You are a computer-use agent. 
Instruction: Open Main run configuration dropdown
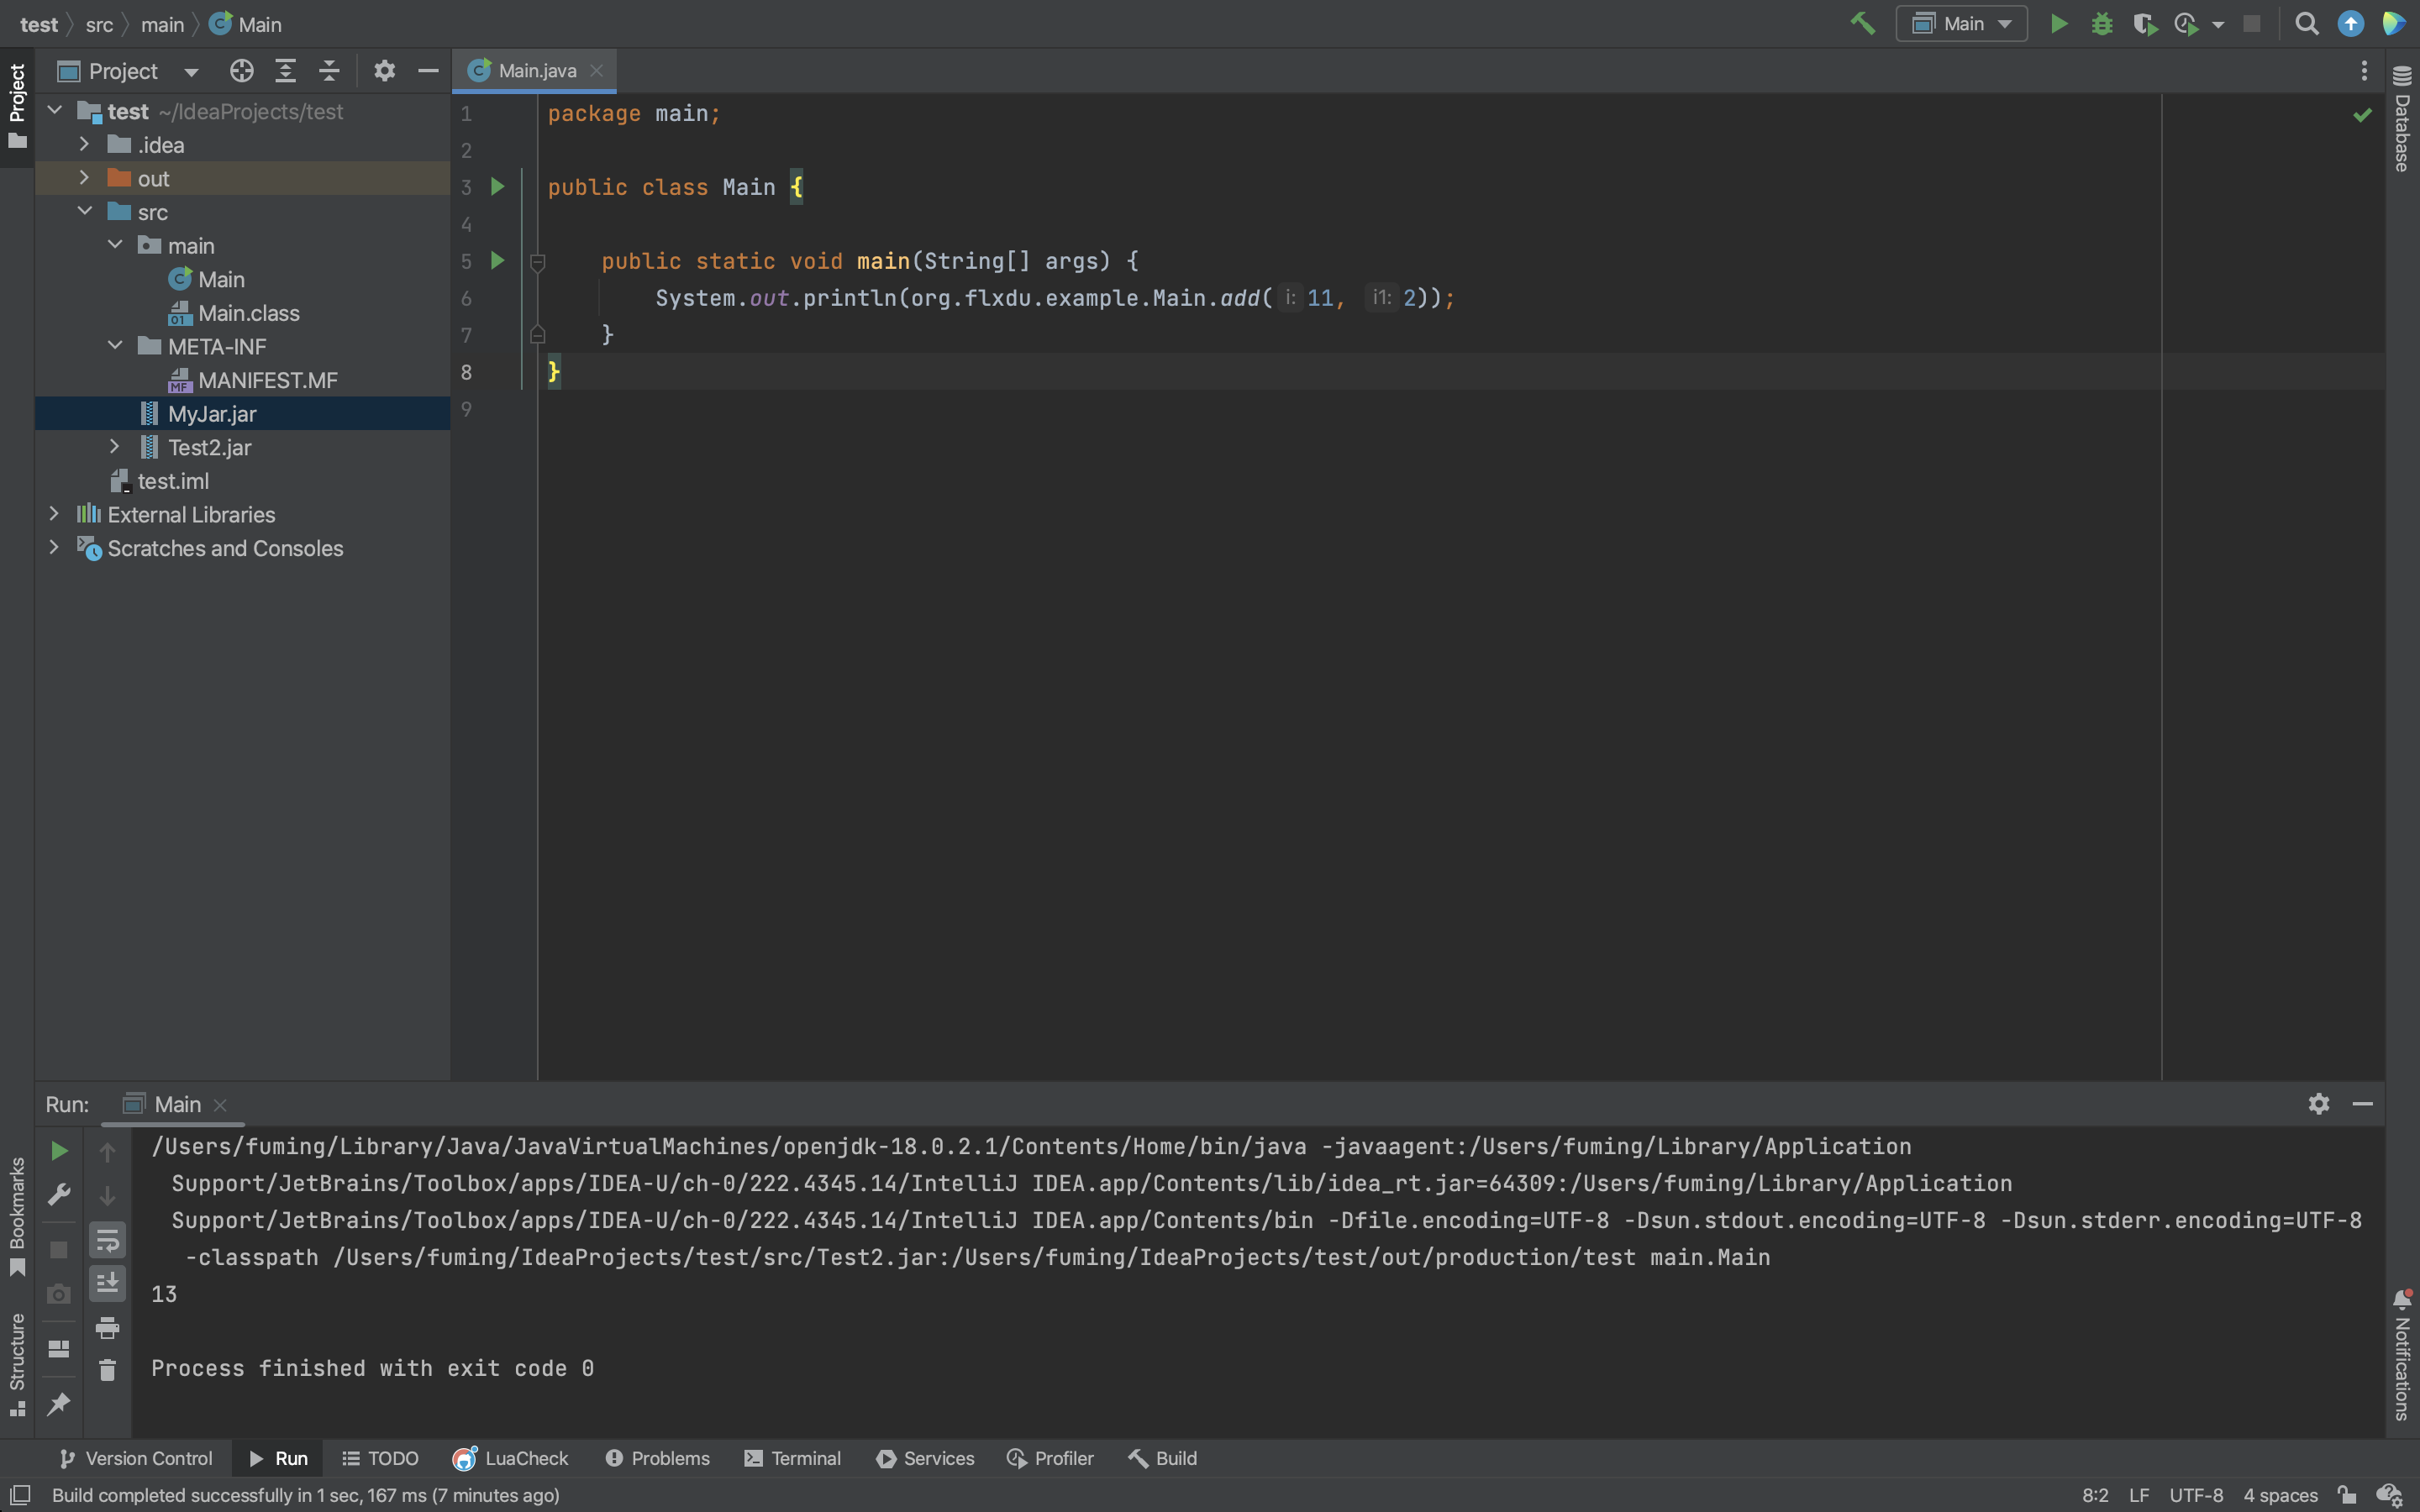(x=1962, y=23)
